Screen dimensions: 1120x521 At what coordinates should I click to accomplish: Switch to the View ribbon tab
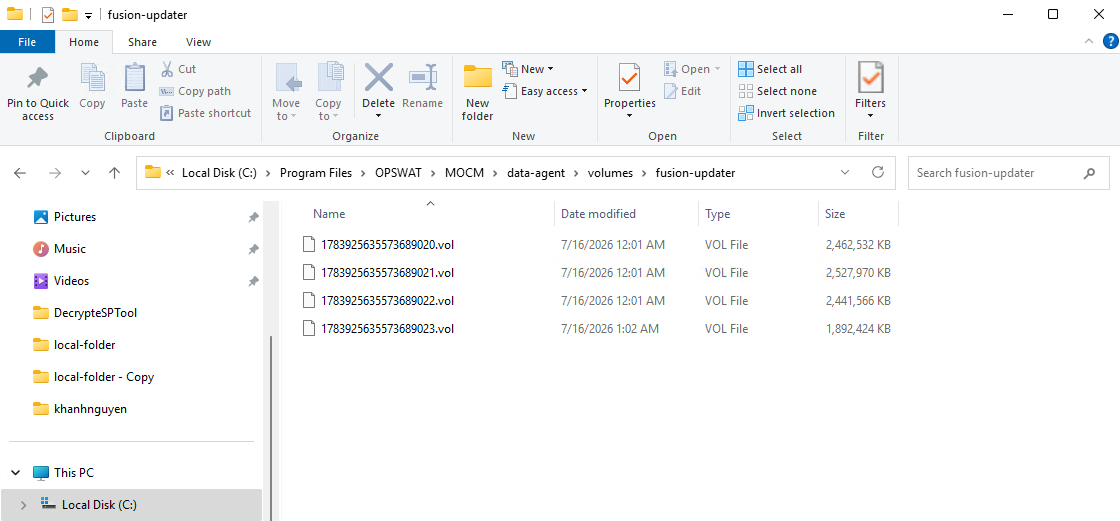(198, 42)
